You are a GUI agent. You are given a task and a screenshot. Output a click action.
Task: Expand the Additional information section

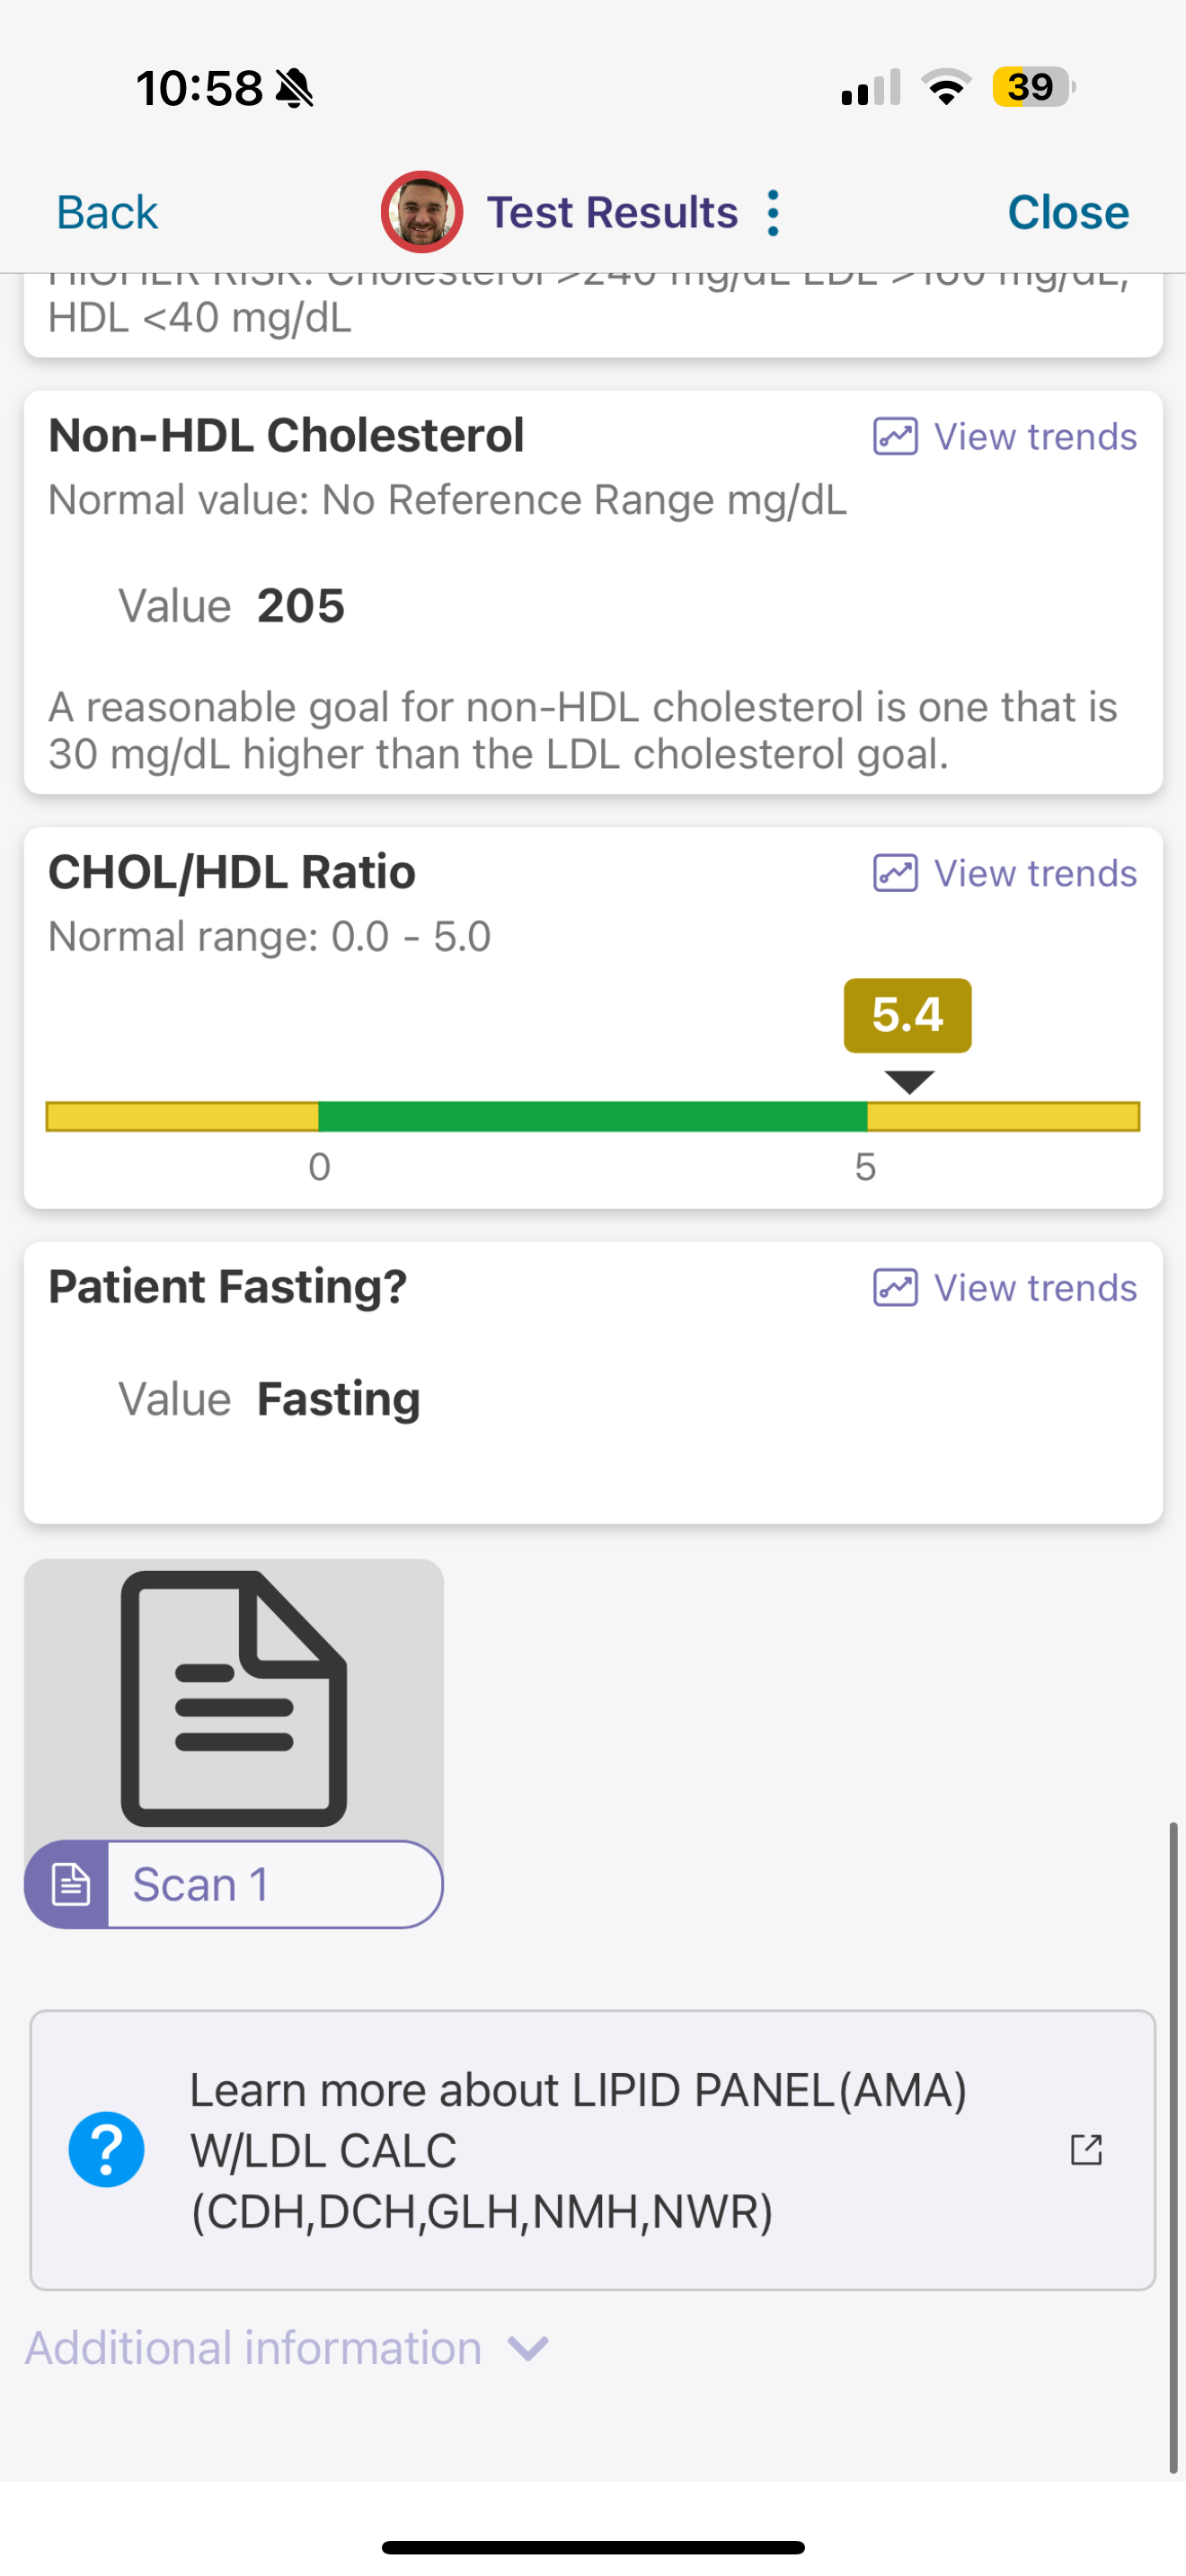[286, 2348]
